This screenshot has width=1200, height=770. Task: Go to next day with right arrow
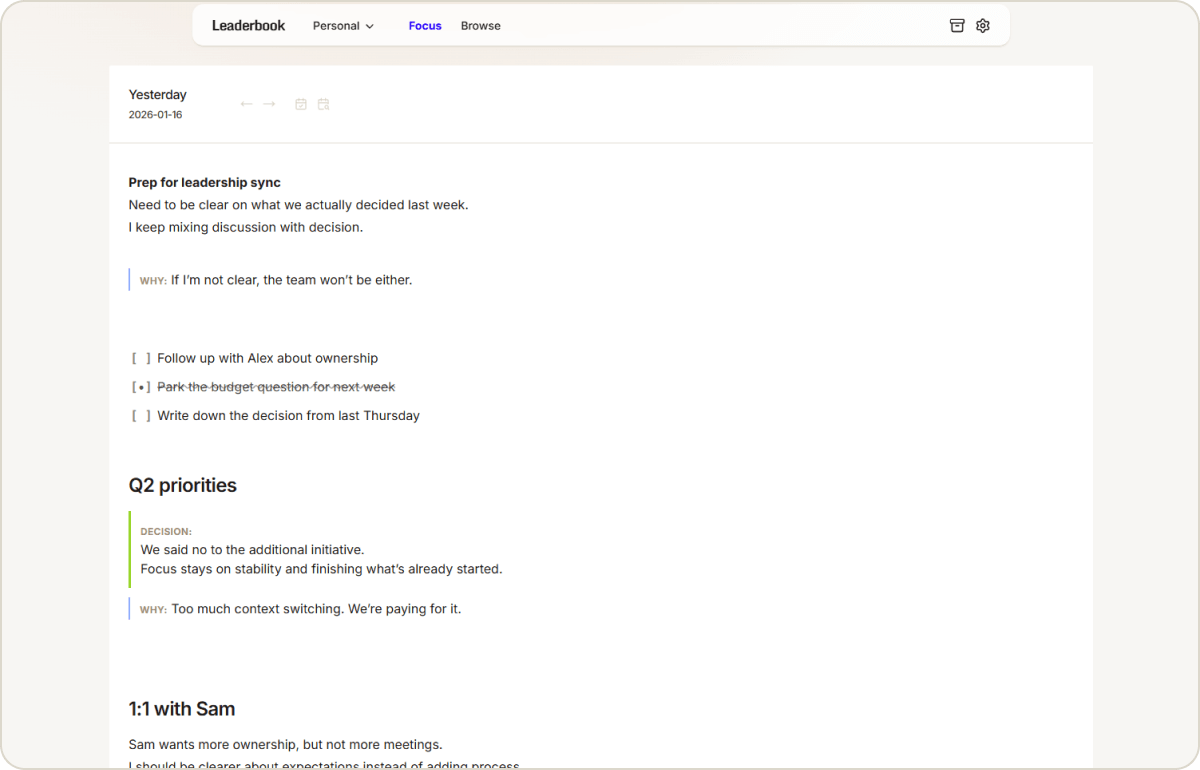(x=269, y=104)
